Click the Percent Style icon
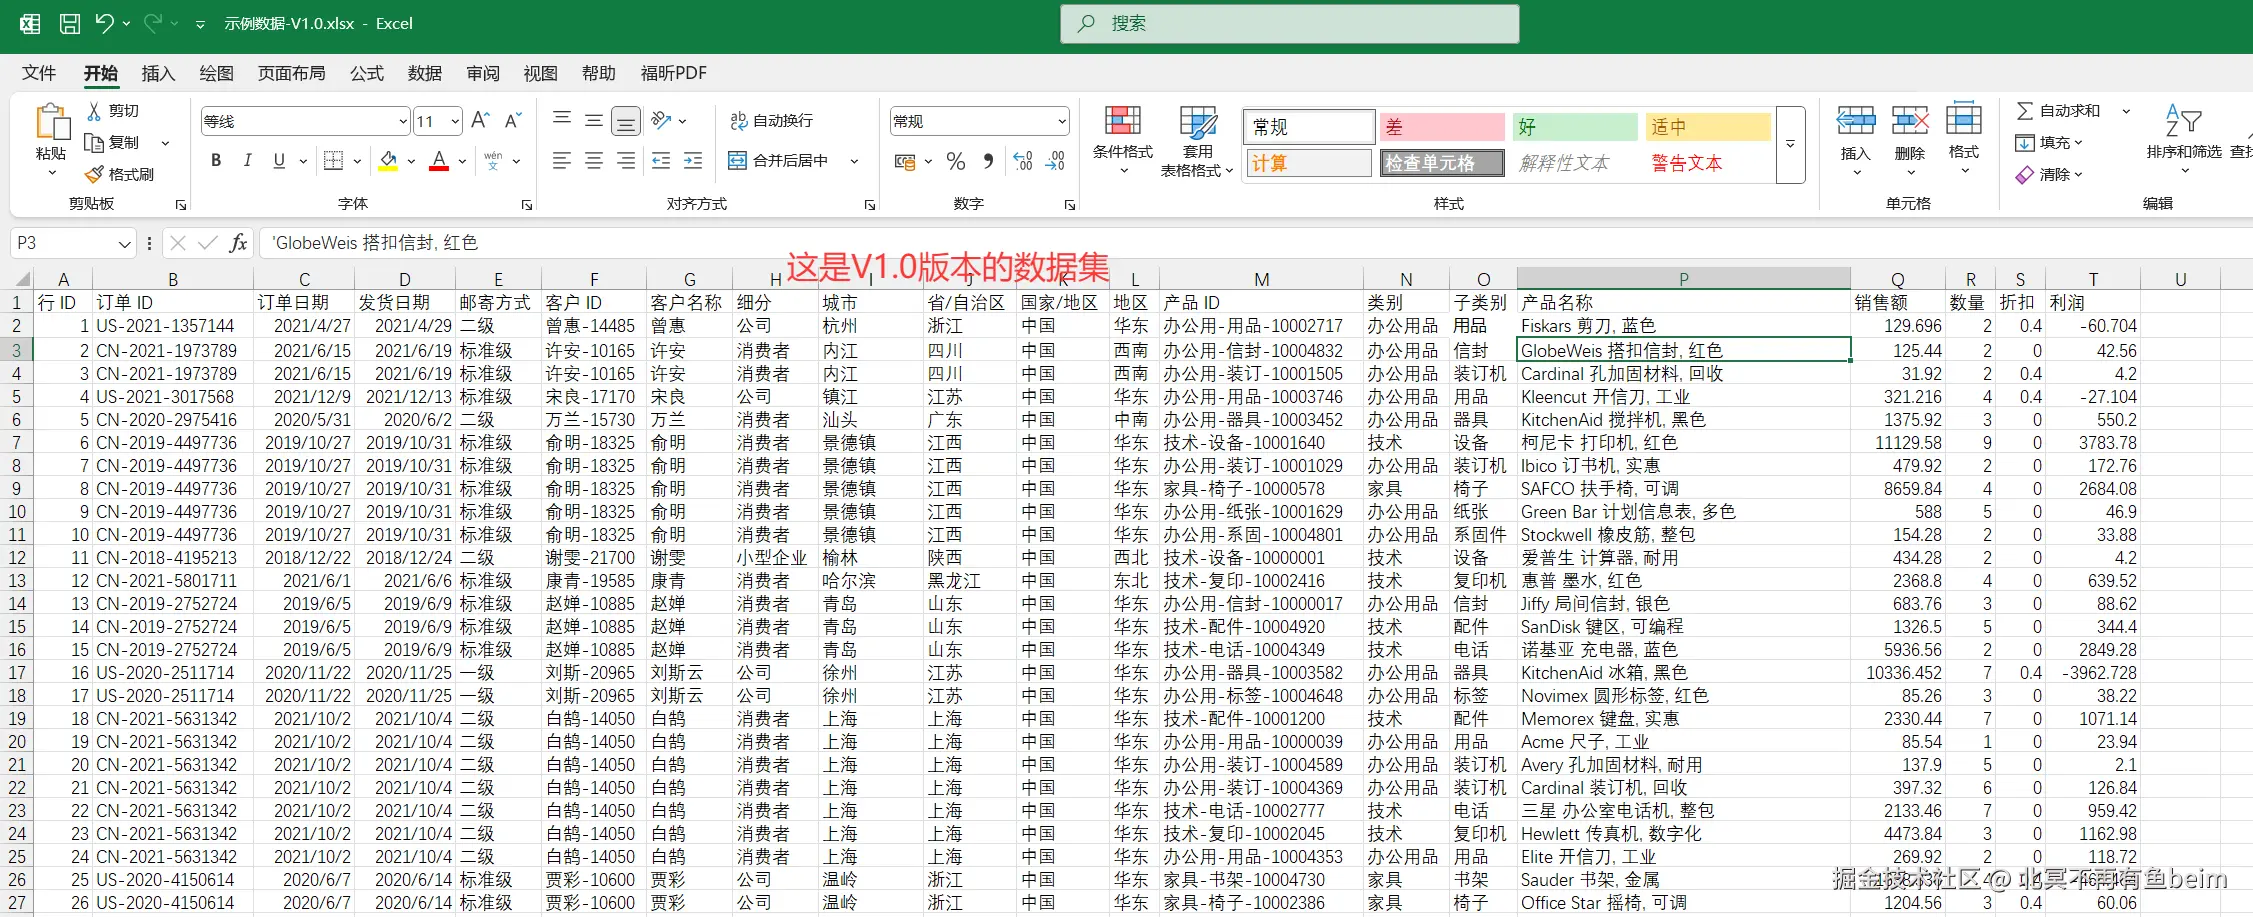 point(956,161)
